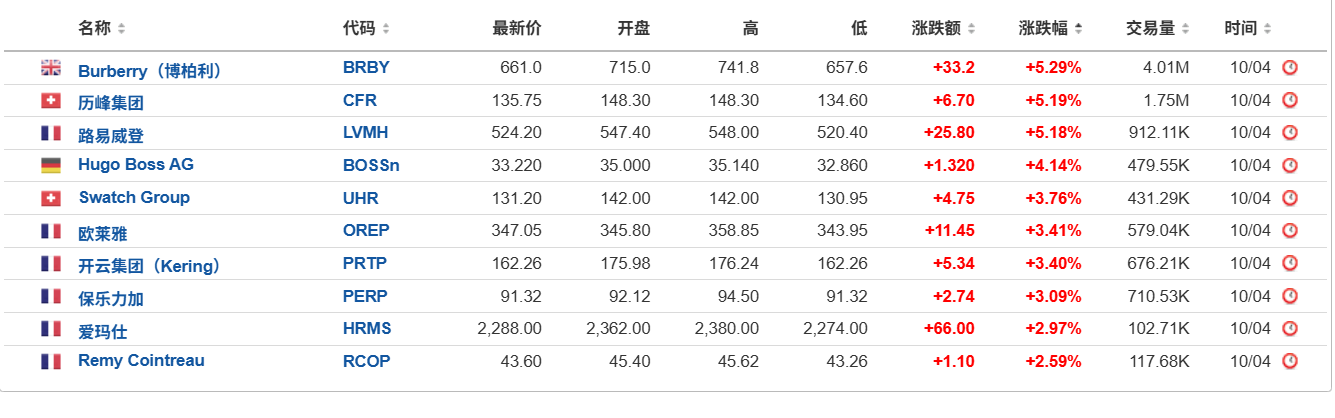Click the clock icon in Remy Cointreau row

tap(1290, 361)
